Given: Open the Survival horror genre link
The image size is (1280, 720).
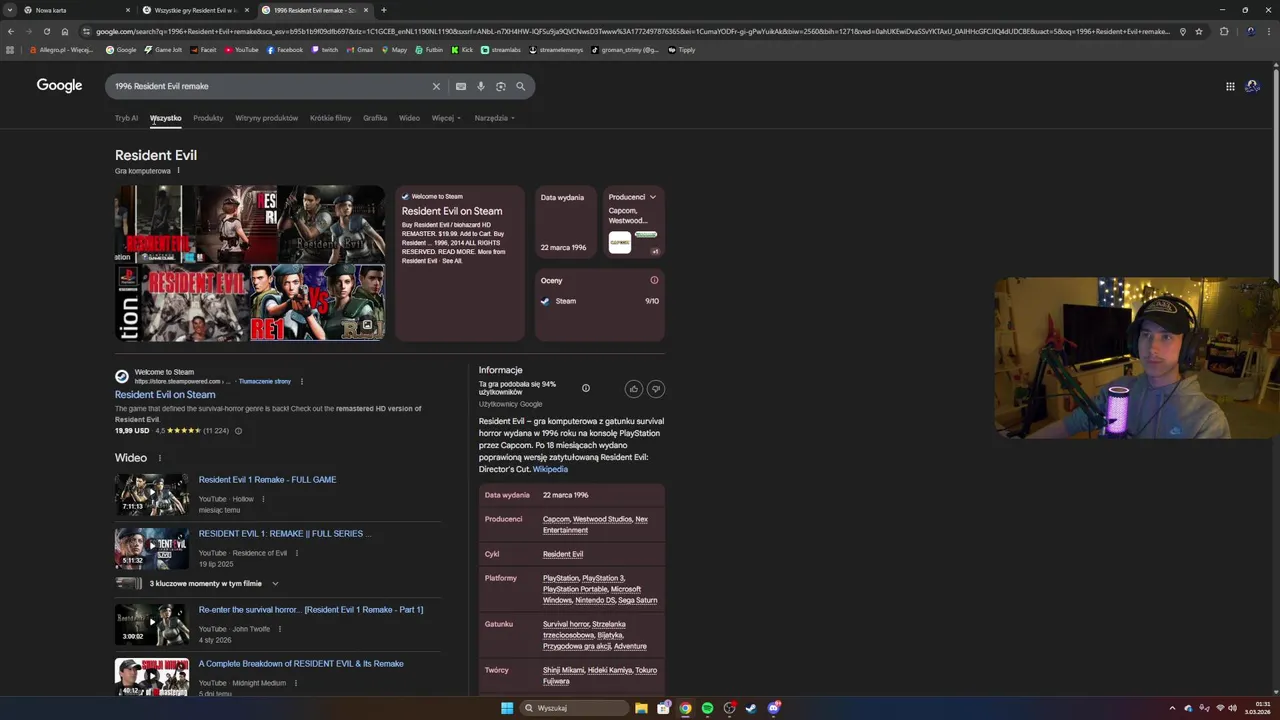Looking at the screenshot, I should pyautogui.click(x=566, y=624).
